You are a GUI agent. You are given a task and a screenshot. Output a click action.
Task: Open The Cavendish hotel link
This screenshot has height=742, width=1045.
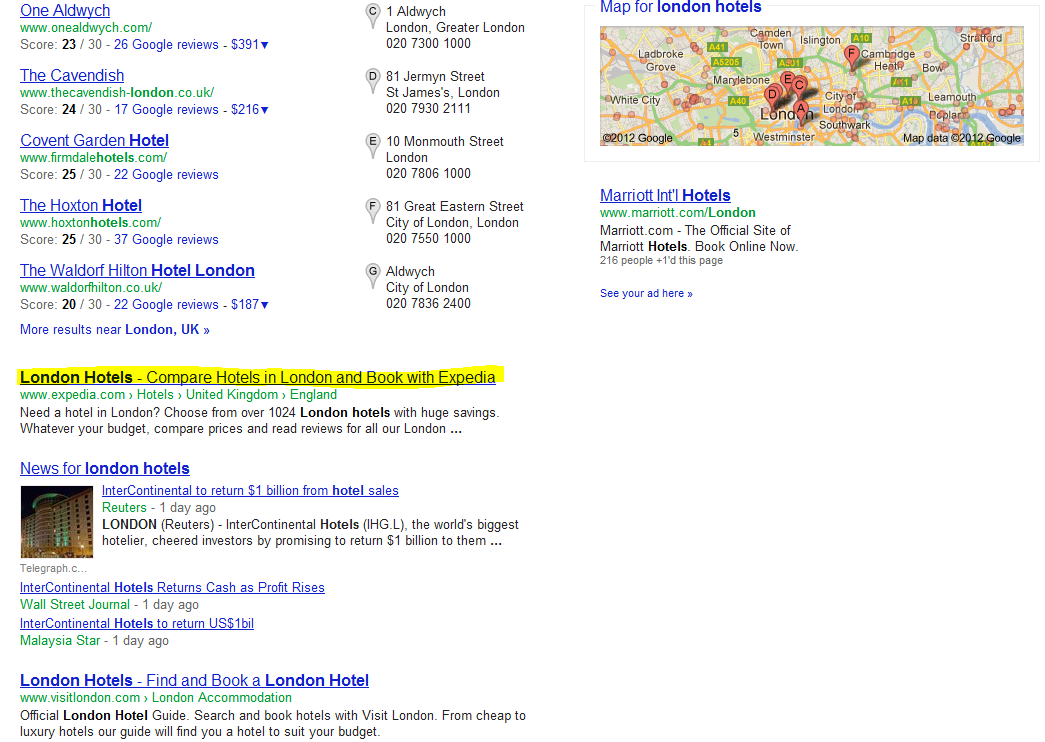pos(72,75)
